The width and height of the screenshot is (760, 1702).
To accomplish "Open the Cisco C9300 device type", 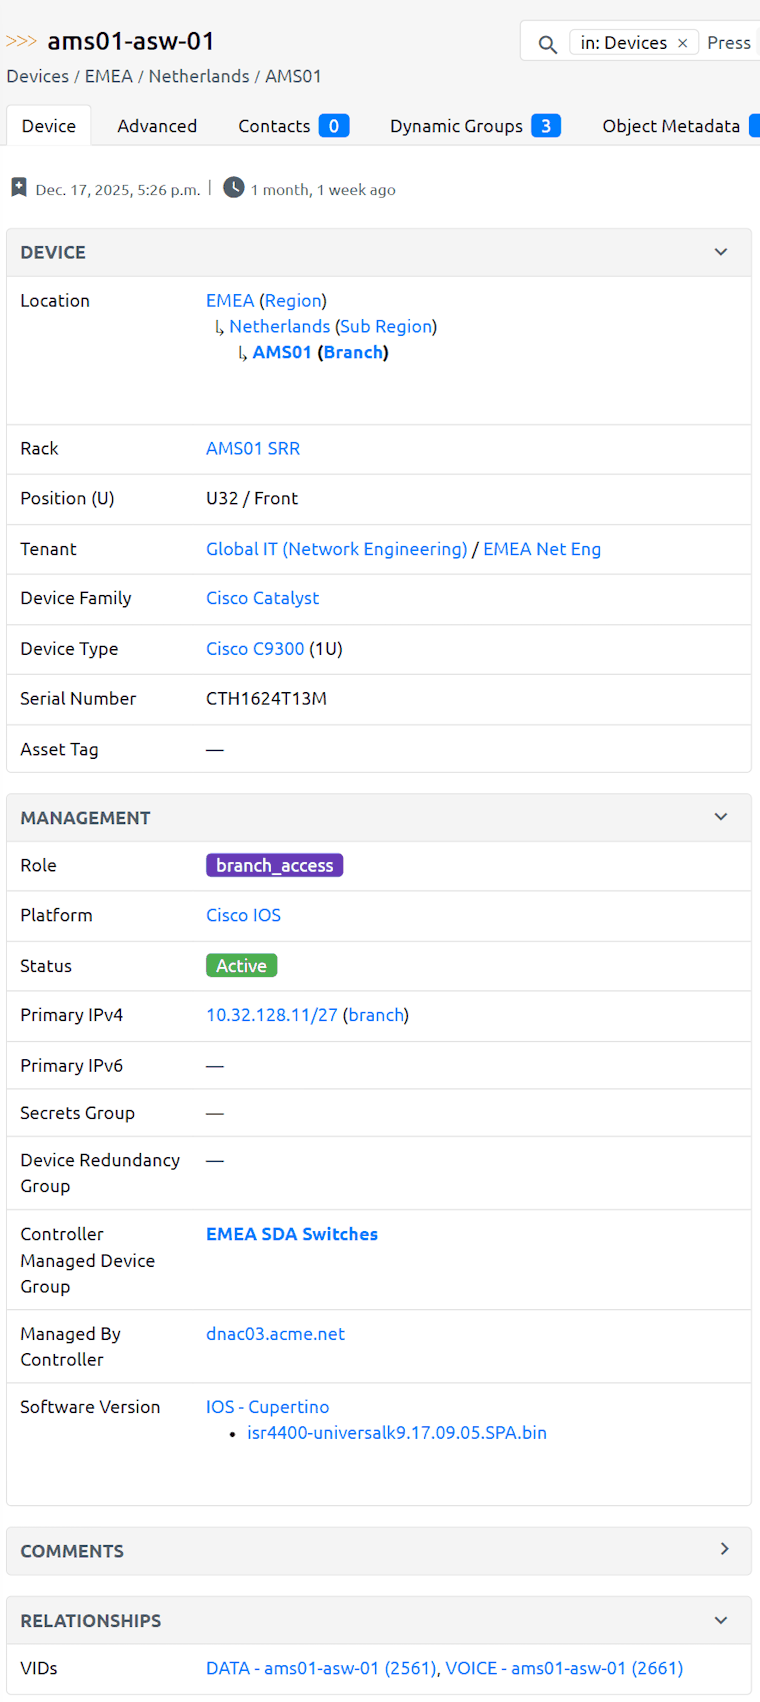I will pos(255,649).
